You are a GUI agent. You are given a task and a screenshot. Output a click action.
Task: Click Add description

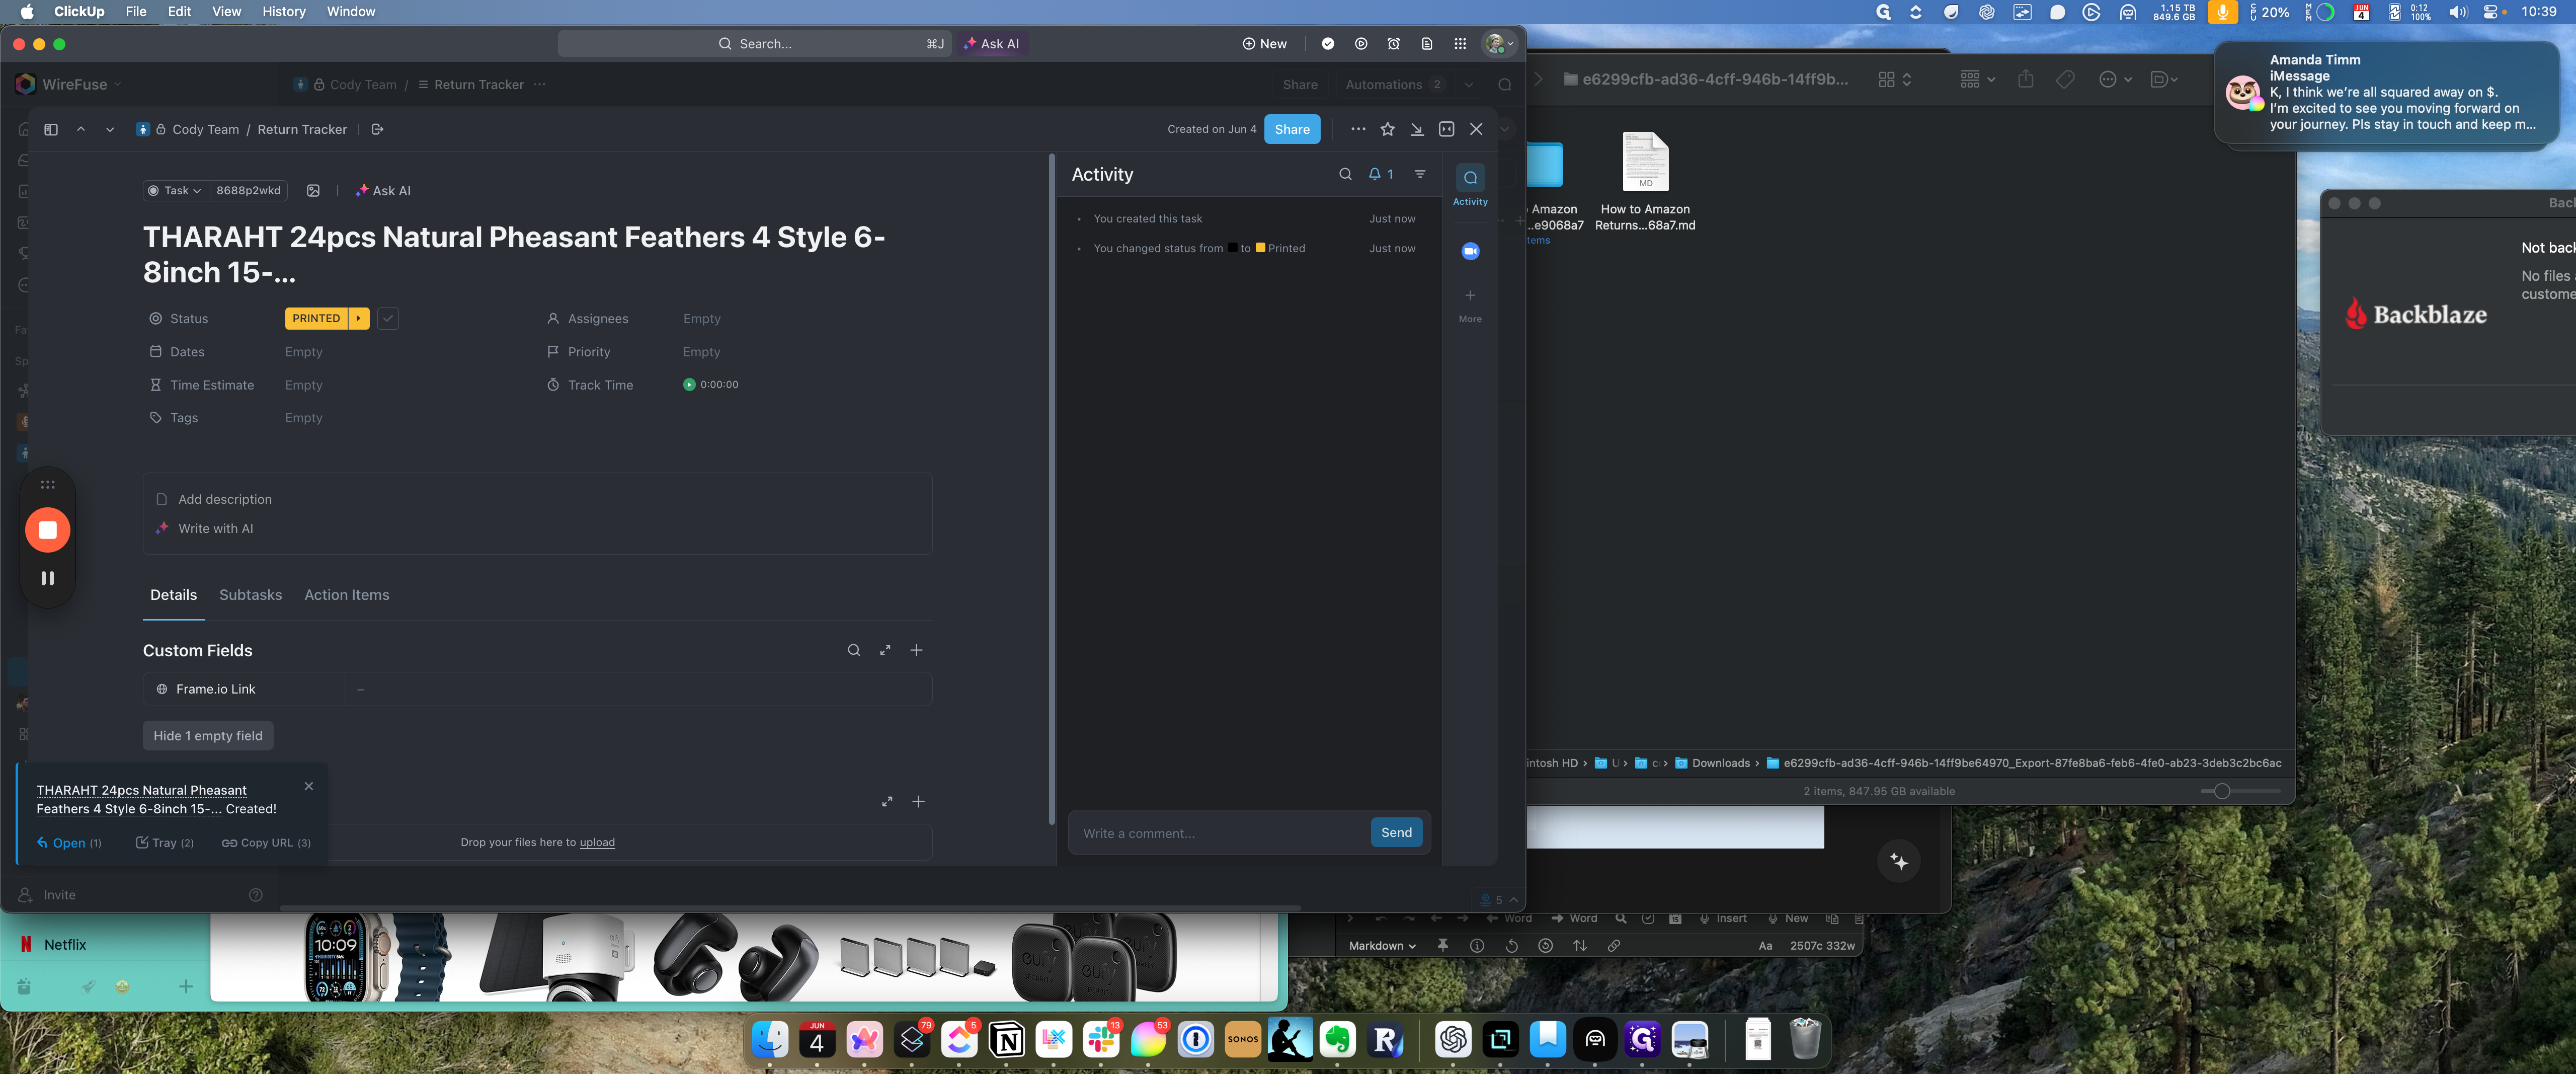224,499
